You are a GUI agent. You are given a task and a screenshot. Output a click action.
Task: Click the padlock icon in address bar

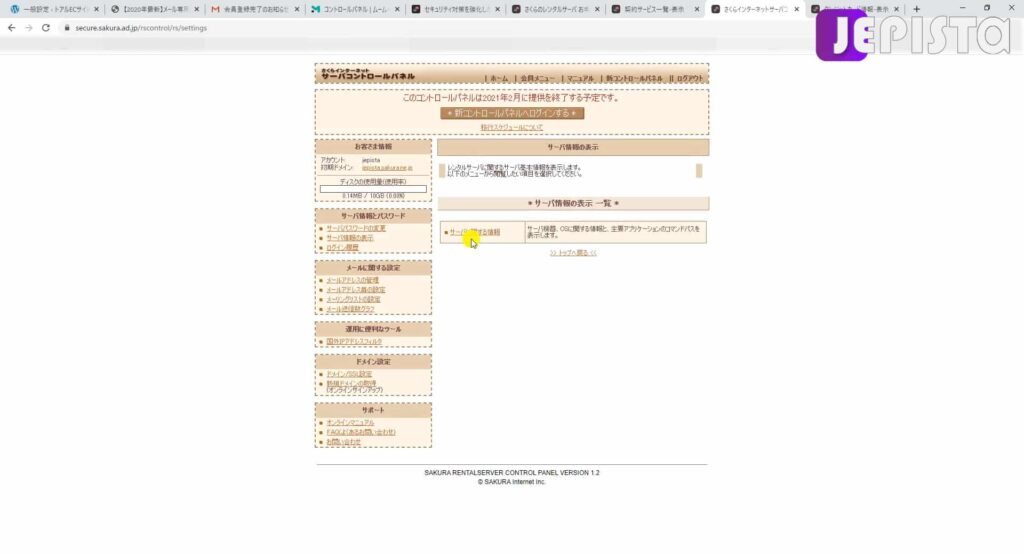pos(67,28)
